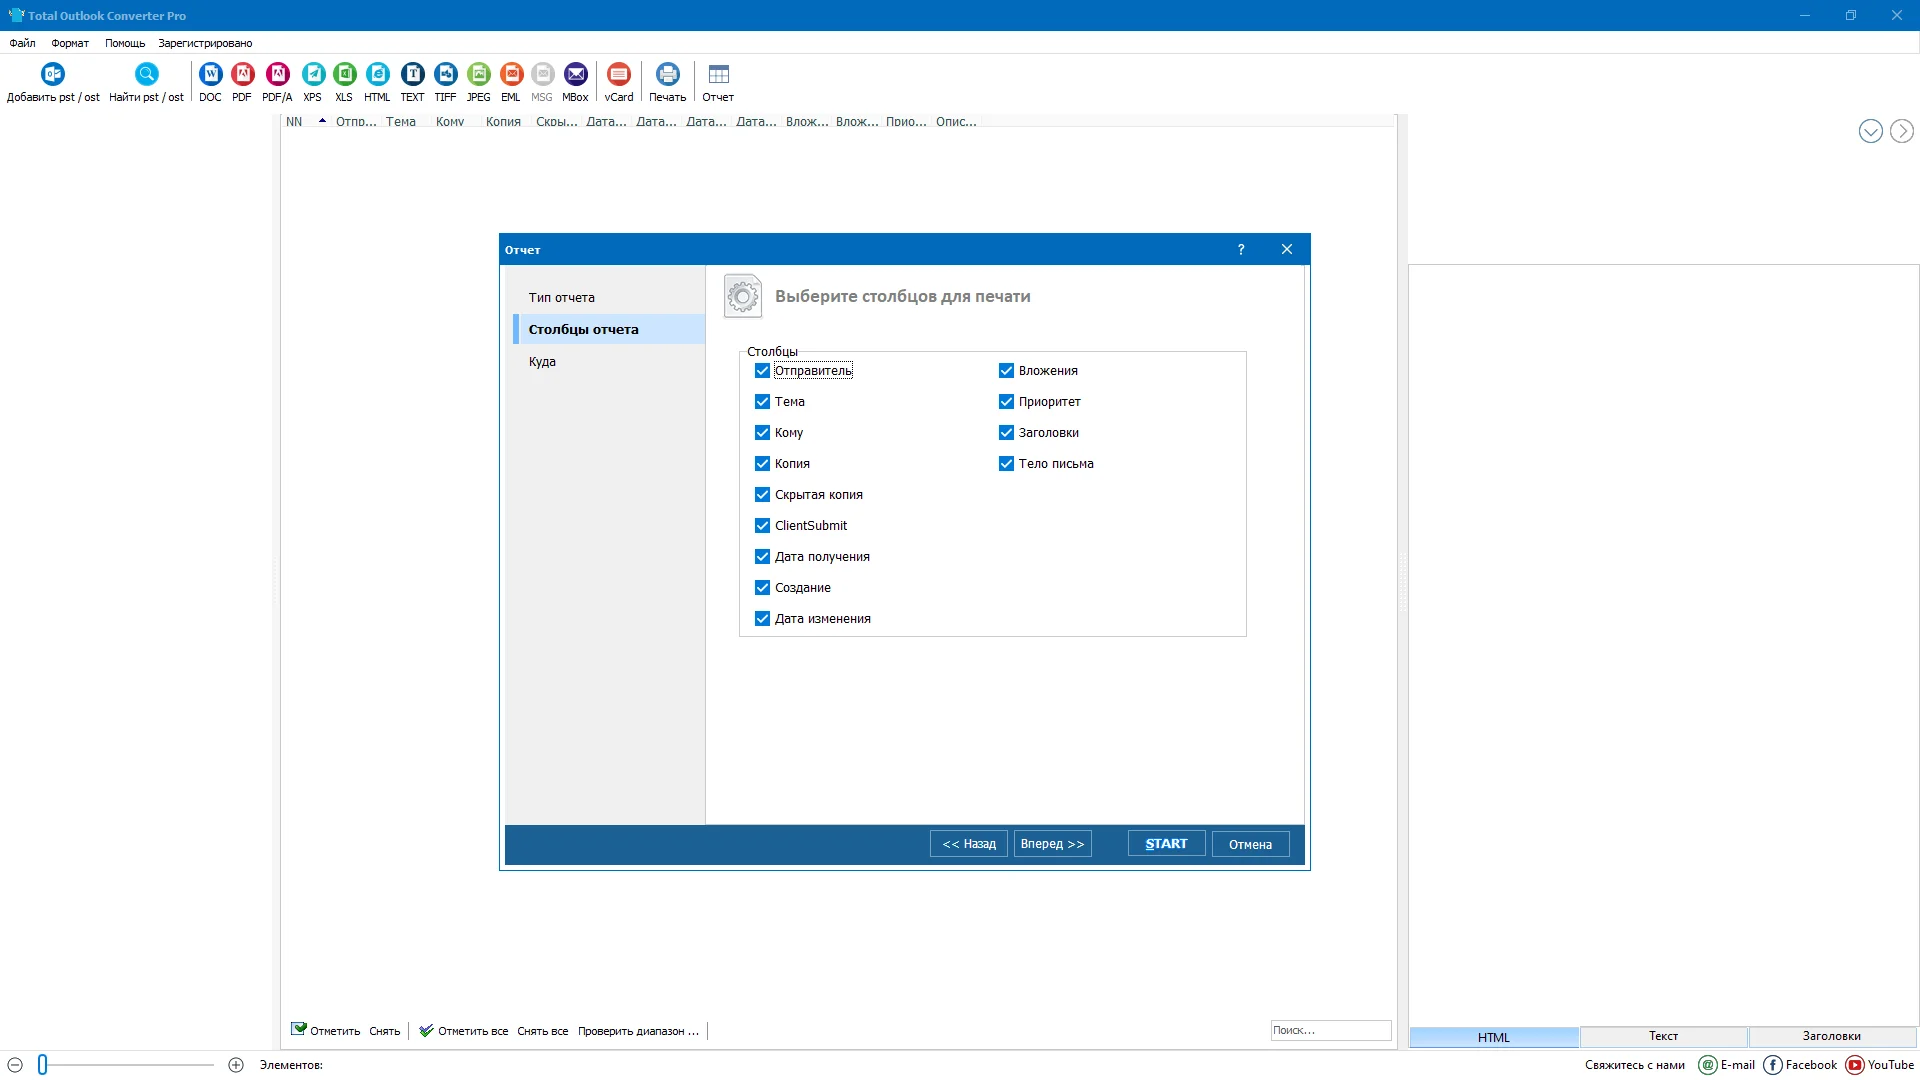This screenshot has height=1080, width=1920.
Task: Toggle the Создание checkbox
Action: [762, 588]
